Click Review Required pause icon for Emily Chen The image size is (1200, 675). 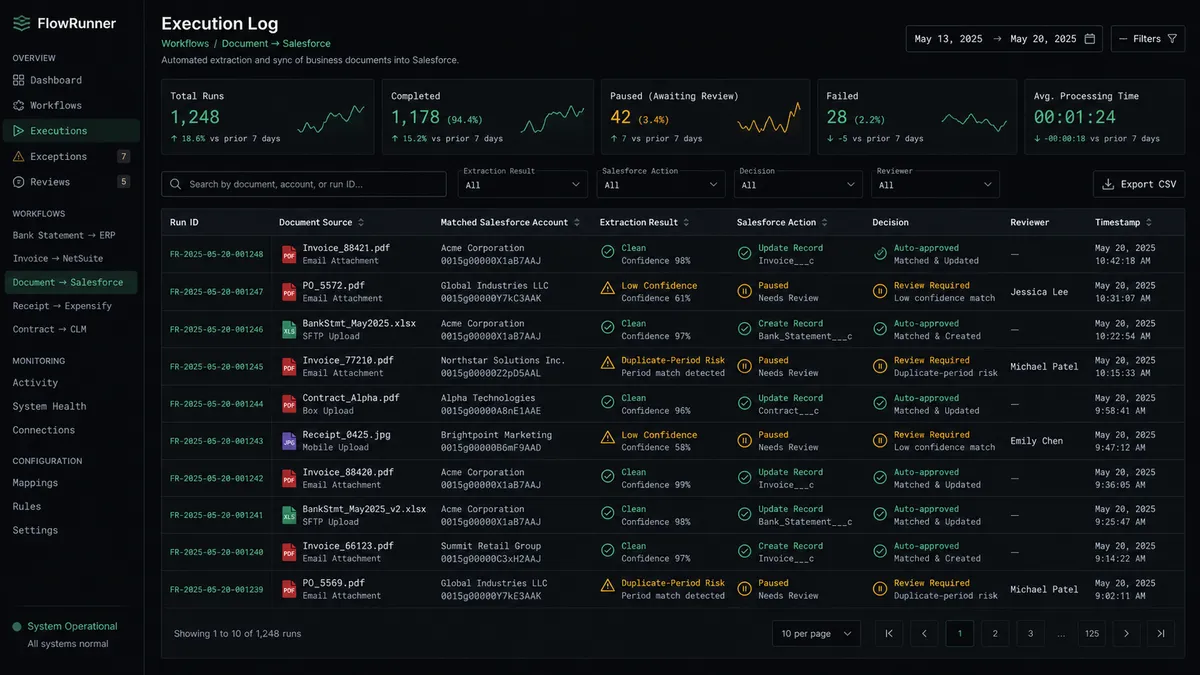click(x=880, y=441)
